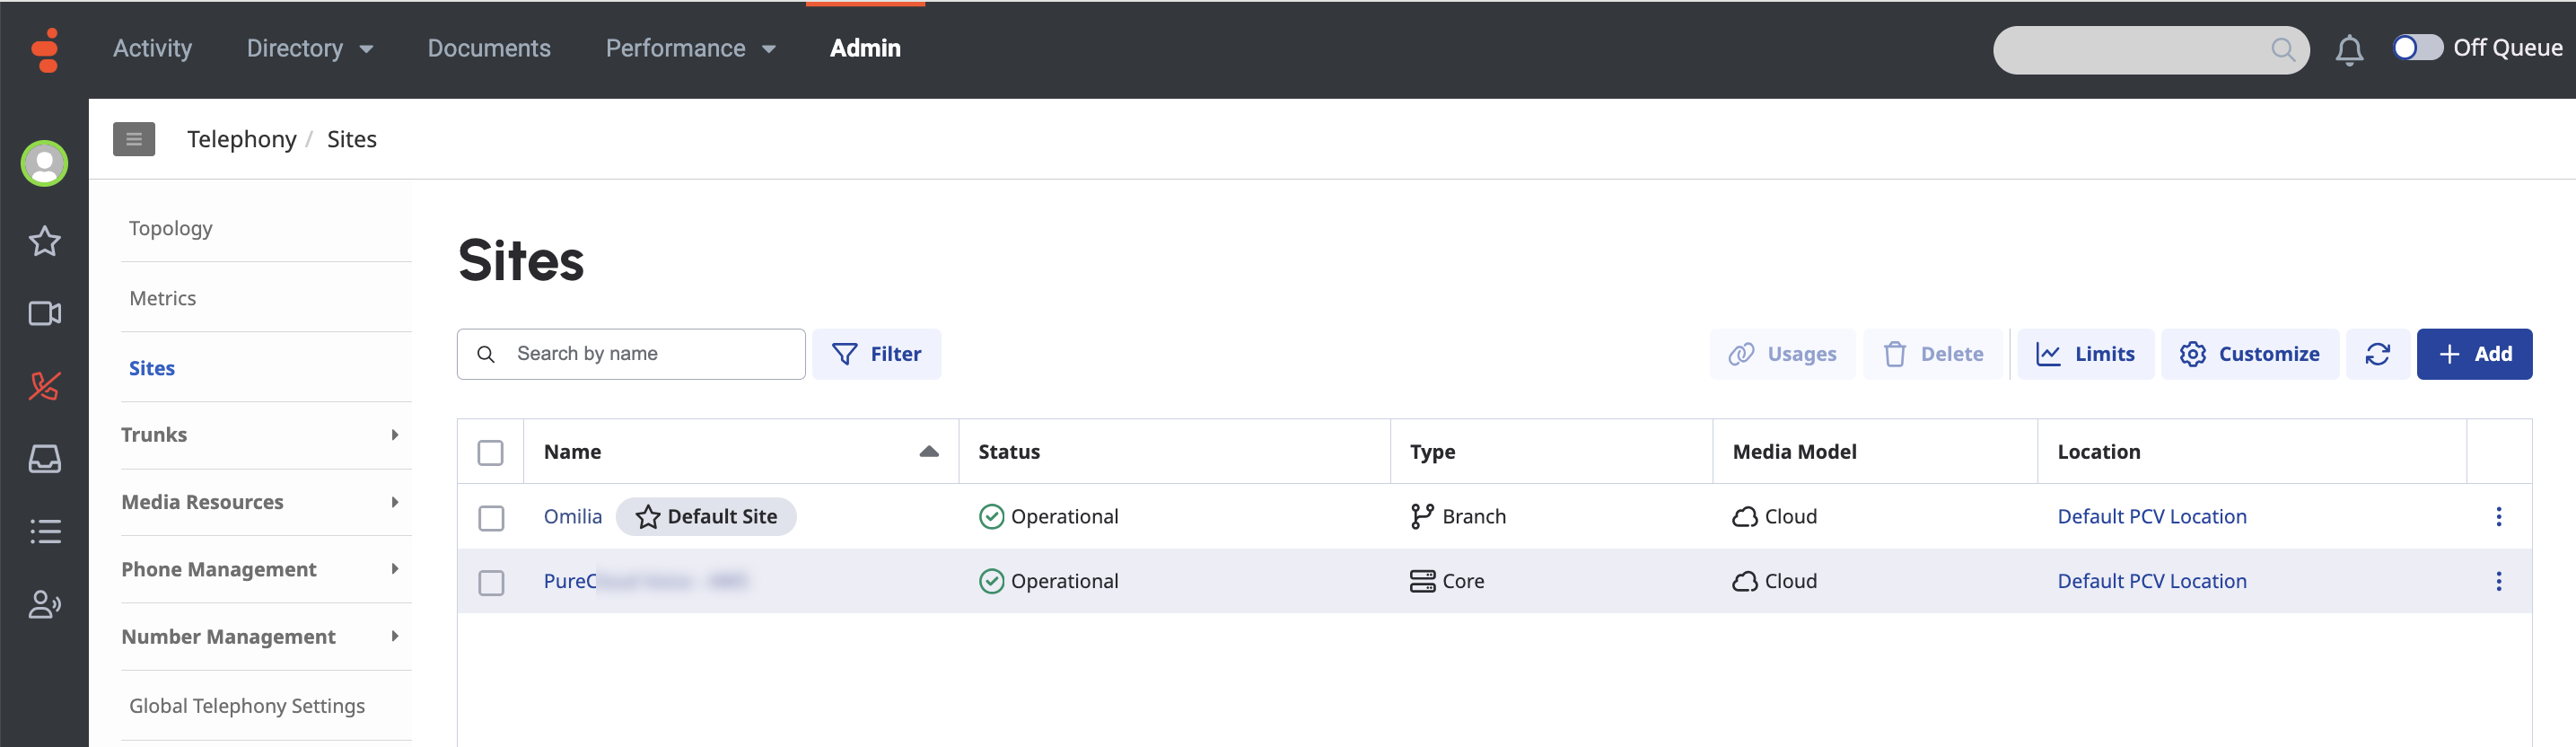Open the inbox tray sidebar icon

(44, 459)
